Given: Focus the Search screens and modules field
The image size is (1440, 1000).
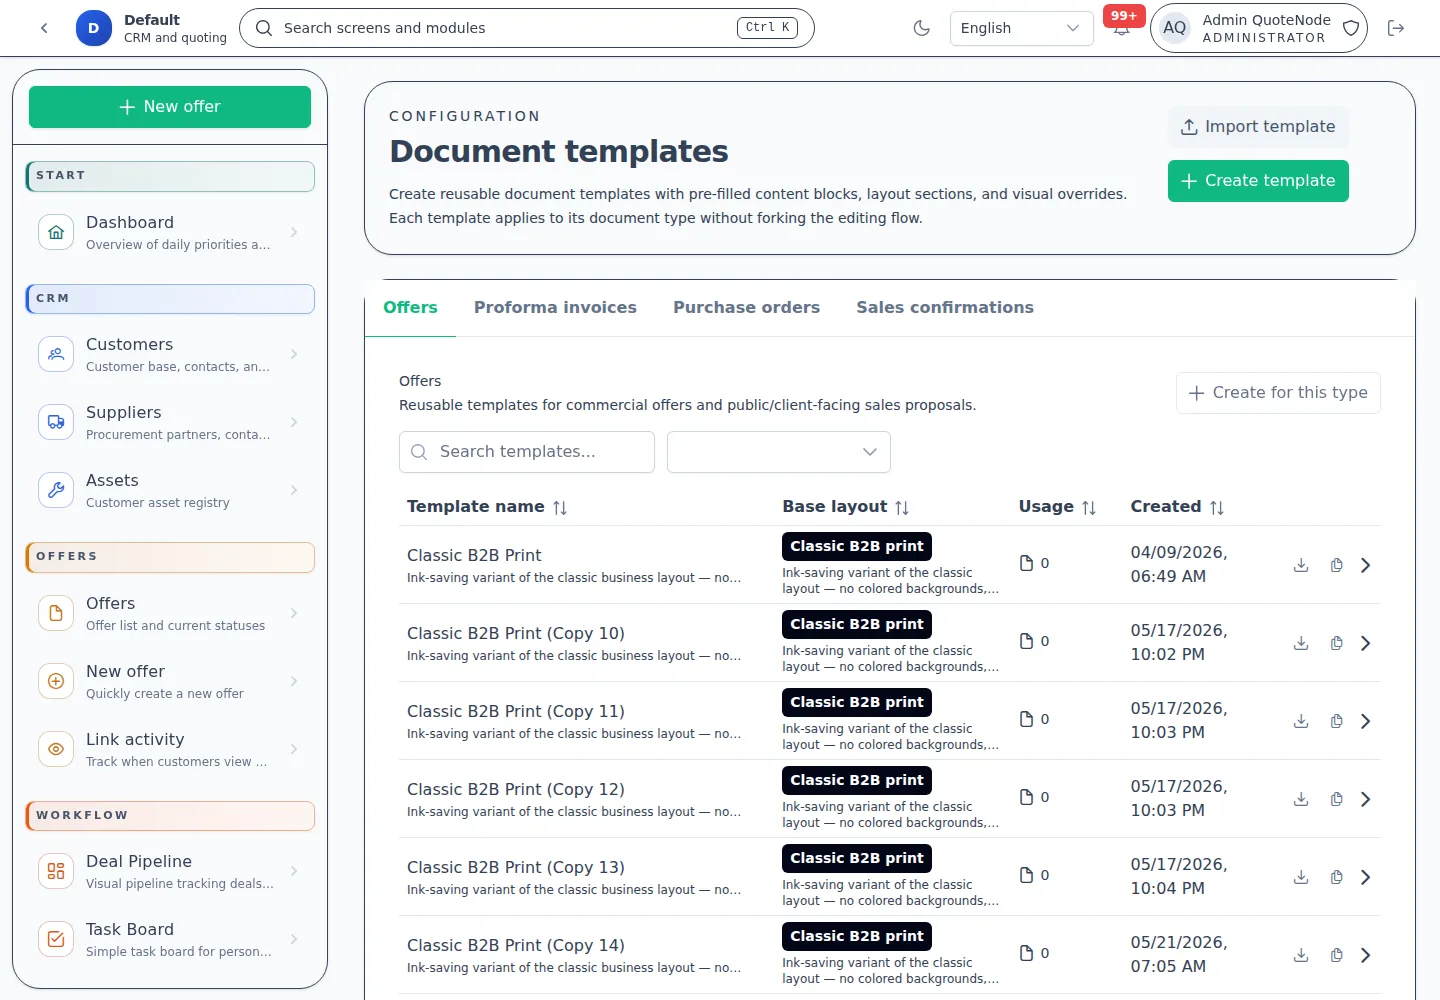Looking at the screenshot, I should [527, 28].
